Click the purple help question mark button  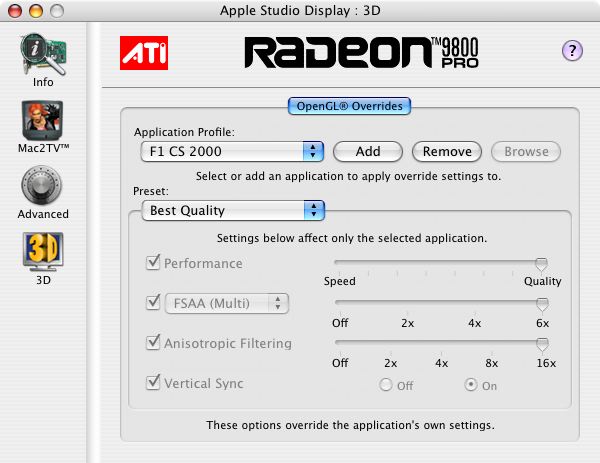tap(572, 51)
